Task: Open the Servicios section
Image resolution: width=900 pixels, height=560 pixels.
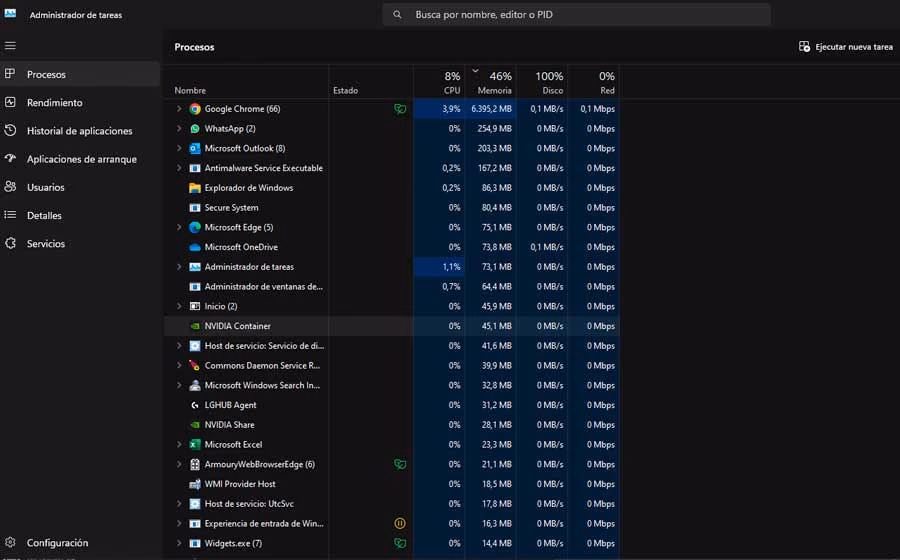Action: [x=80, y=243]
